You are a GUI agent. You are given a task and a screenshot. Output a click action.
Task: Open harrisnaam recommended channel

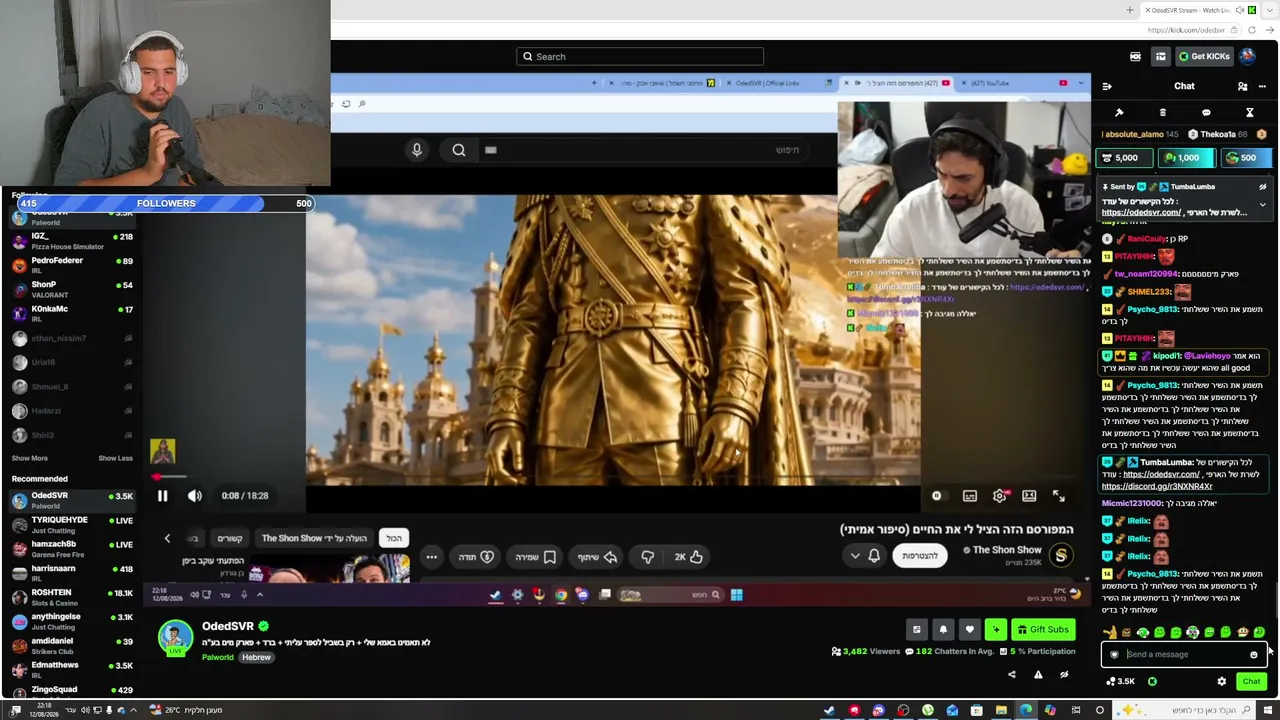(72, 573)
